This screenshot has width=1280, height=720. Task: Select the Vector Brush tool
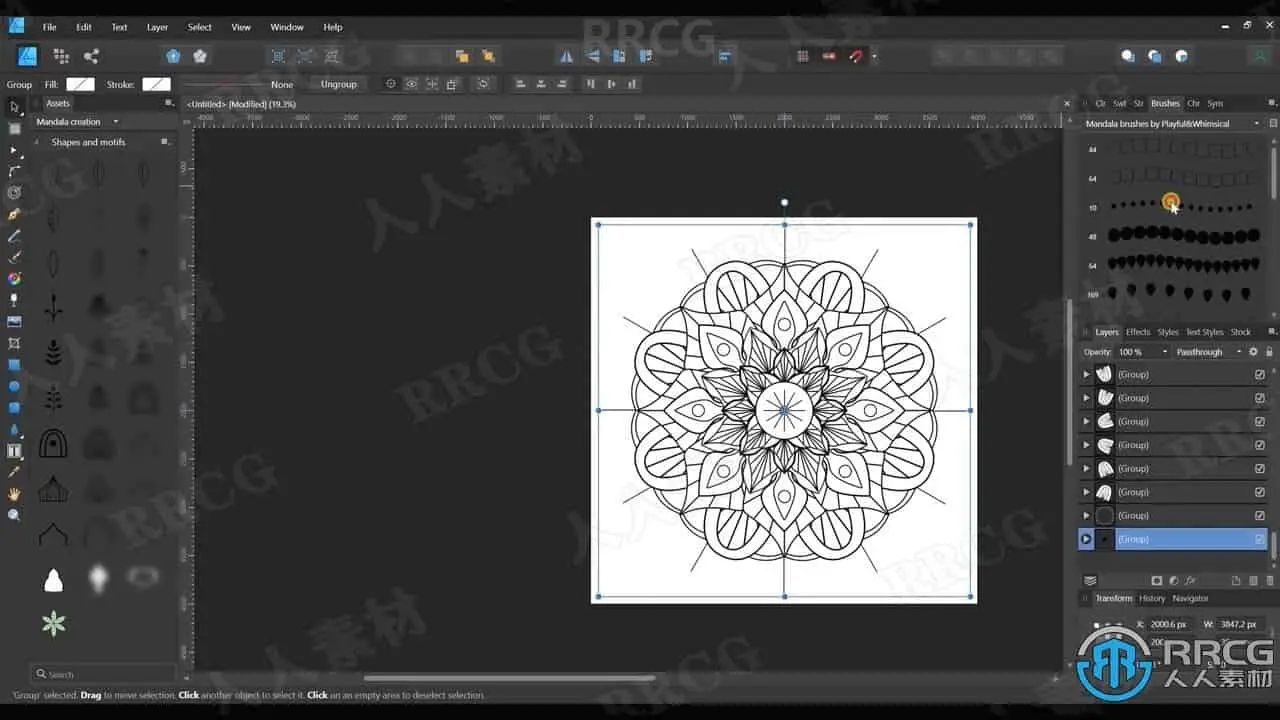(14, 257)
